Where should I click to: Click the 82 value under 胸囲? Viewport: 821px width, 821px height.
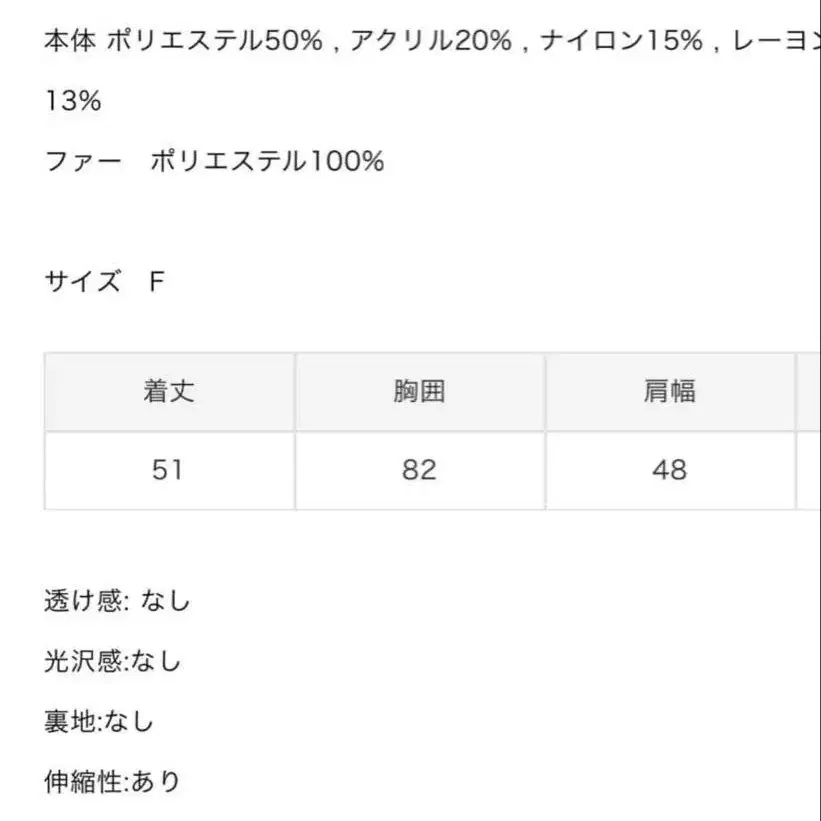[x=419, y=470]
